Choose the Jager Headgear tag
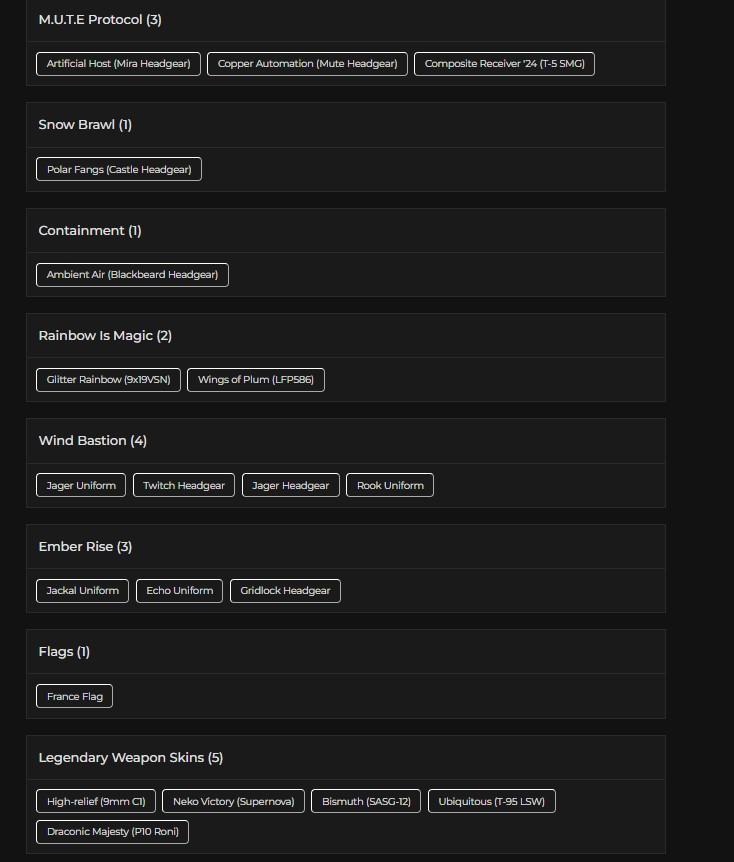 click(x=290, y=486)
